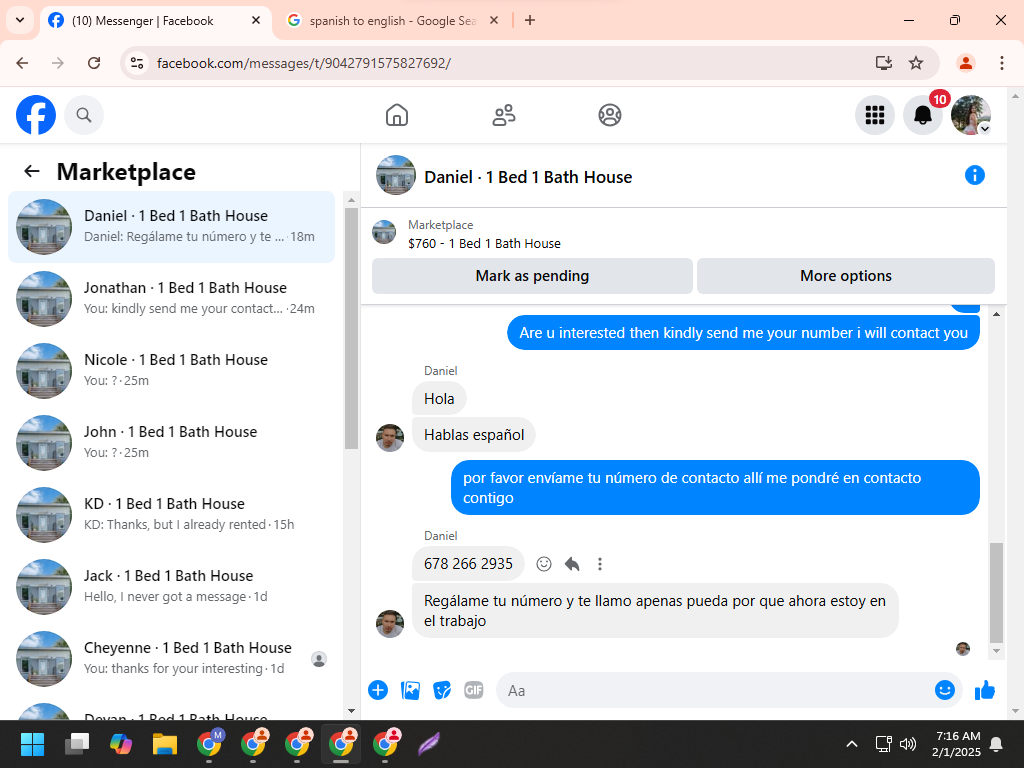Expand the tab search dropdown arrow
Viewport: 1024px width, 768px height.
pos(20,20)
